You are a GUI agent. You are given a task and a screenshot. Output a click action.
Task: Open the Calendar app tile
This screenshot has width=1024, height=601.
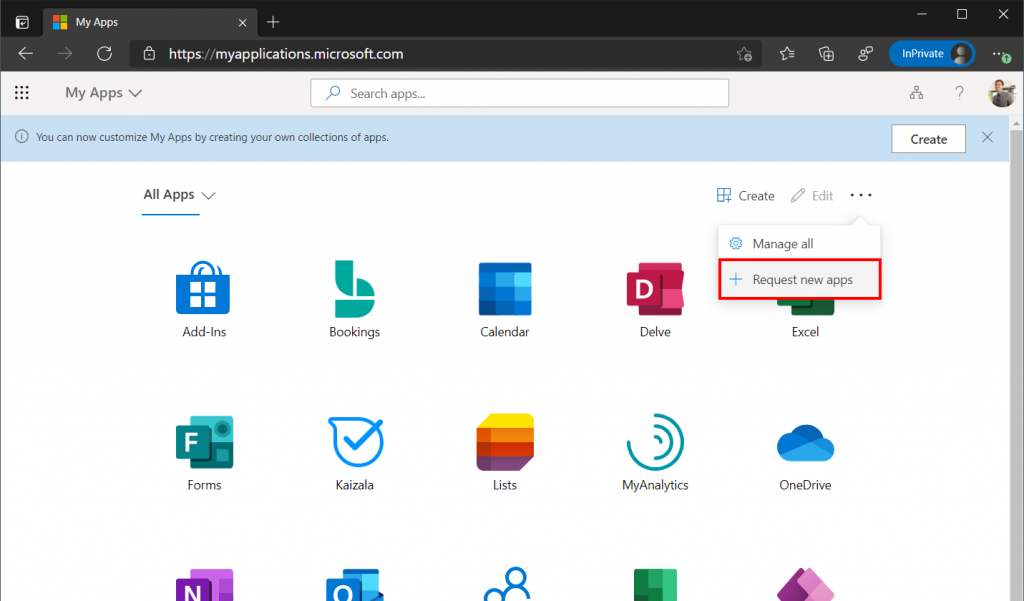pos(505,299)
